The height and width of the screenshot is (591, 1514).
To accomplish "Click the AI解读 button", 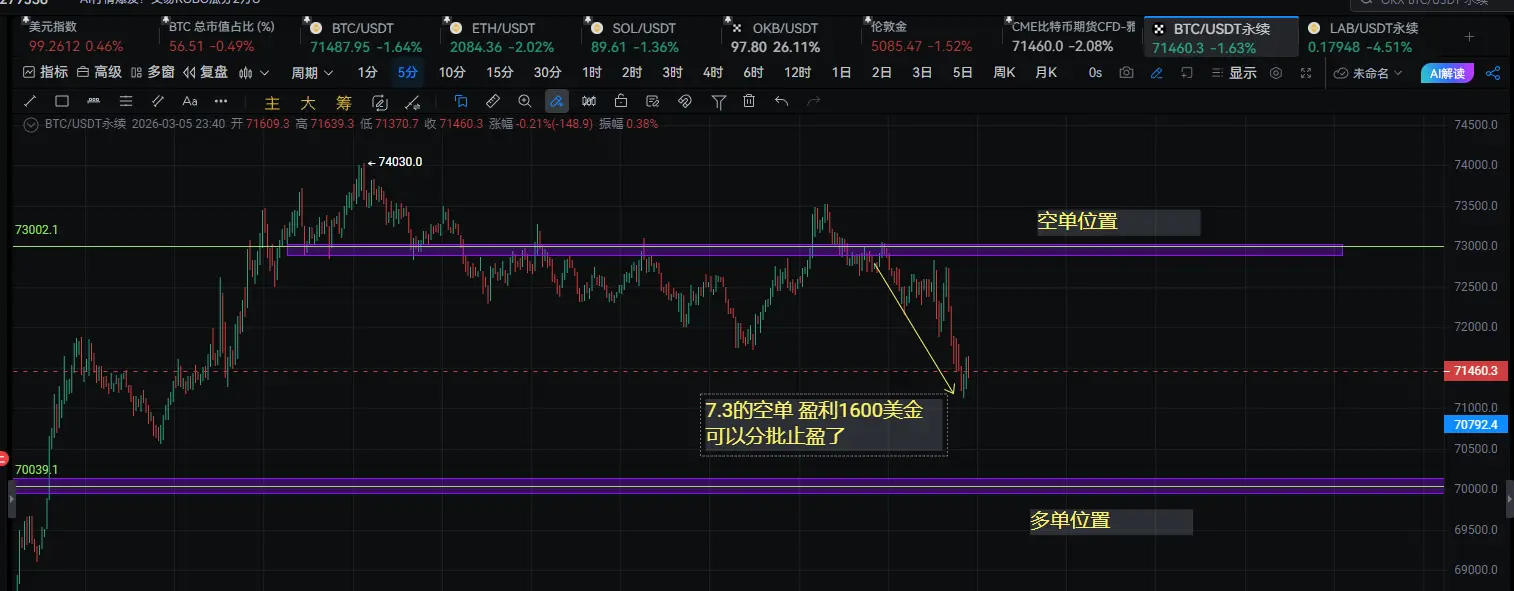I will point(1446,72).
